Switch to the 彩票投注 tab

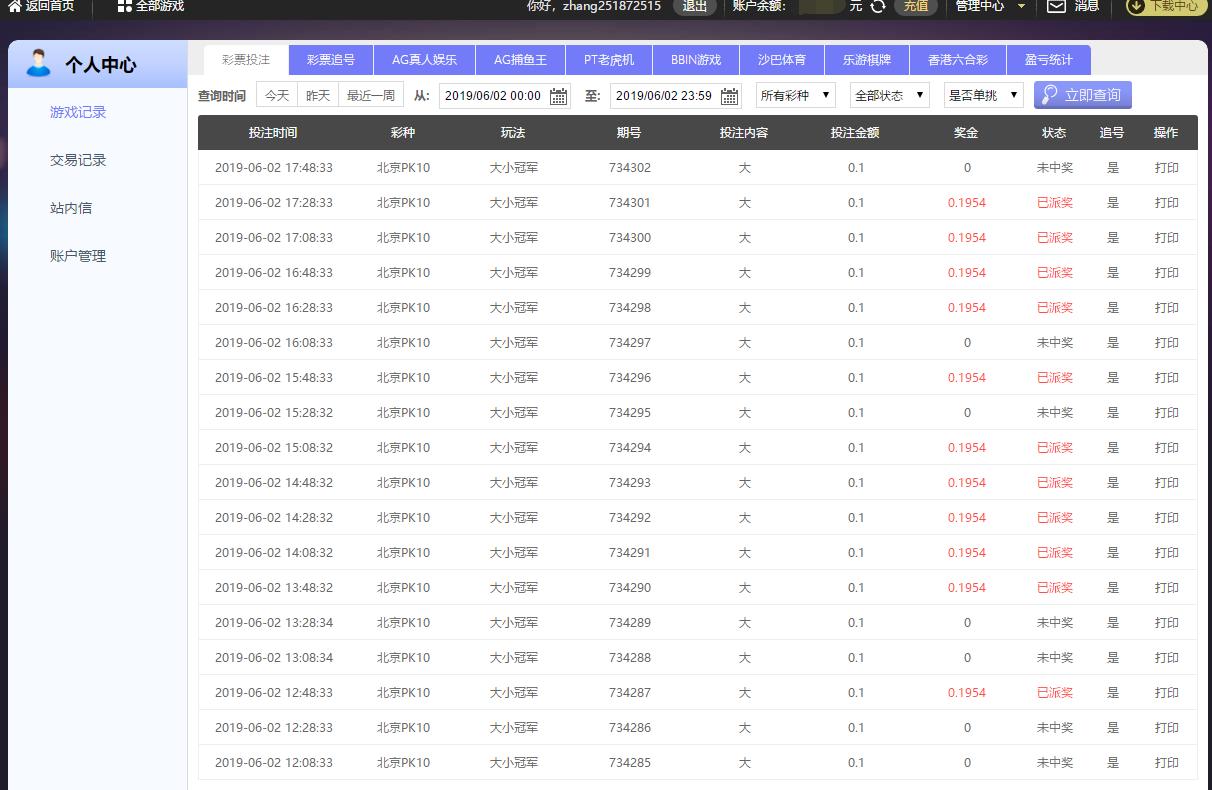pyautogui.click(x=246, y=60)
